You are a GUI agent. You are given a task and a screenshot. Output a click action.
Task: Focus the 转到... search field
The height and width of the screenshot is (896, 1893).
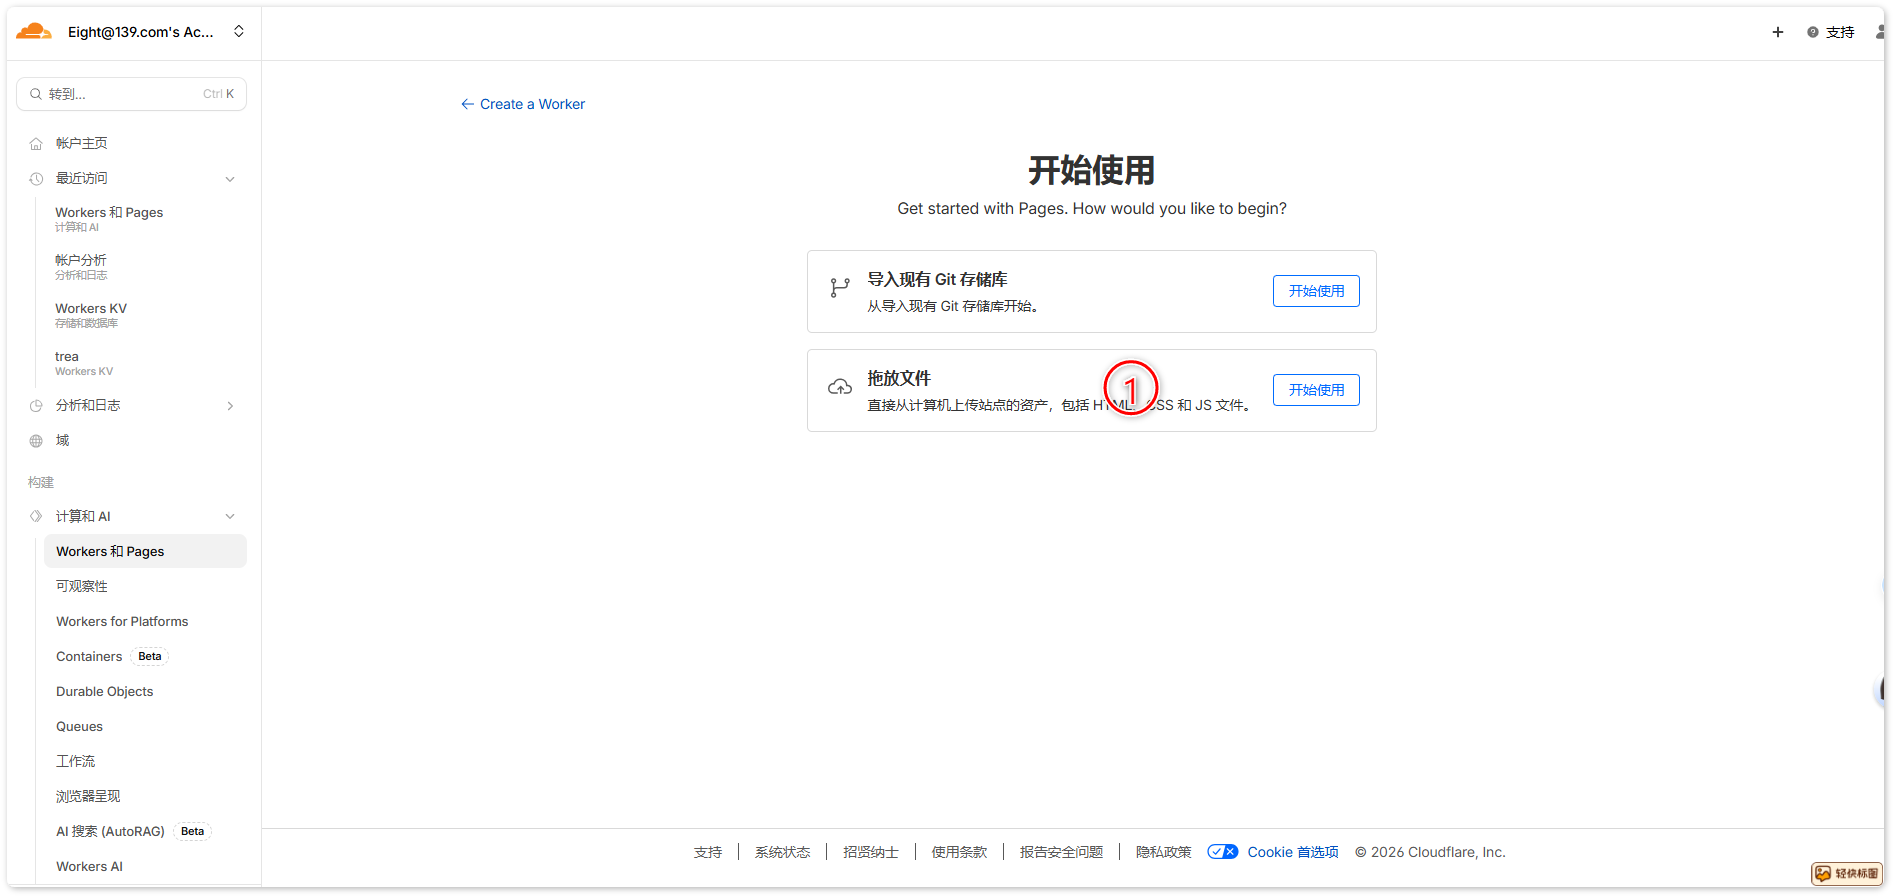(132, 94)
